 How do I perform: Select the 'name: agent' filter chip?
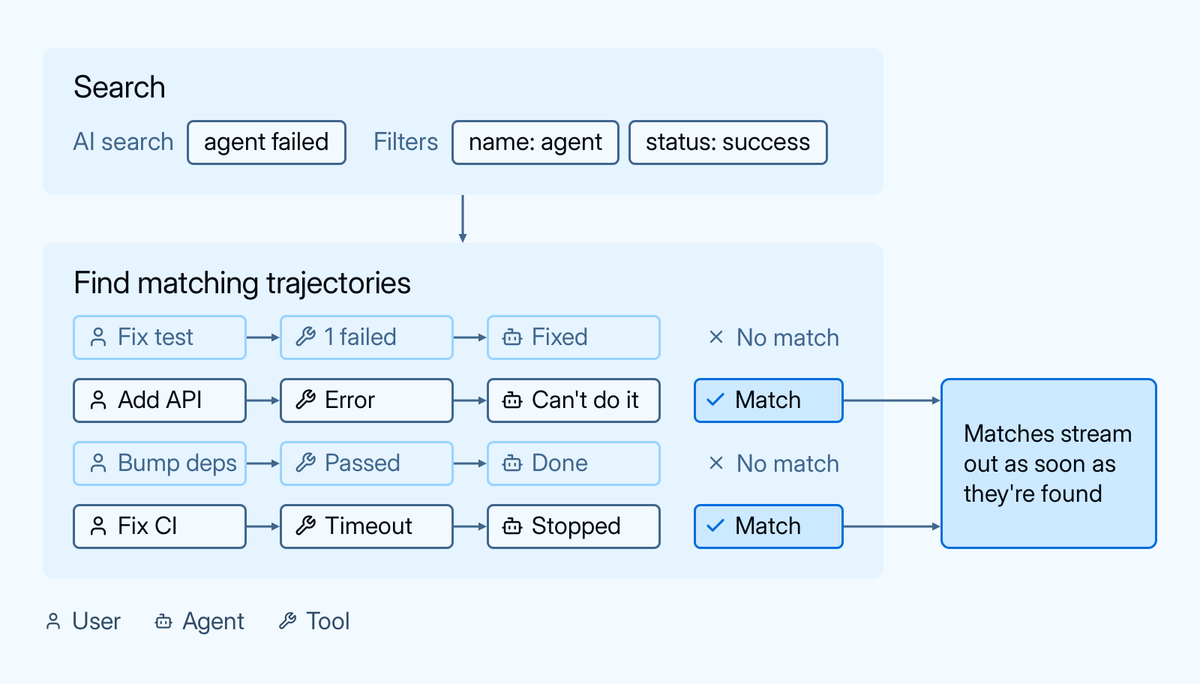[535, 143]
